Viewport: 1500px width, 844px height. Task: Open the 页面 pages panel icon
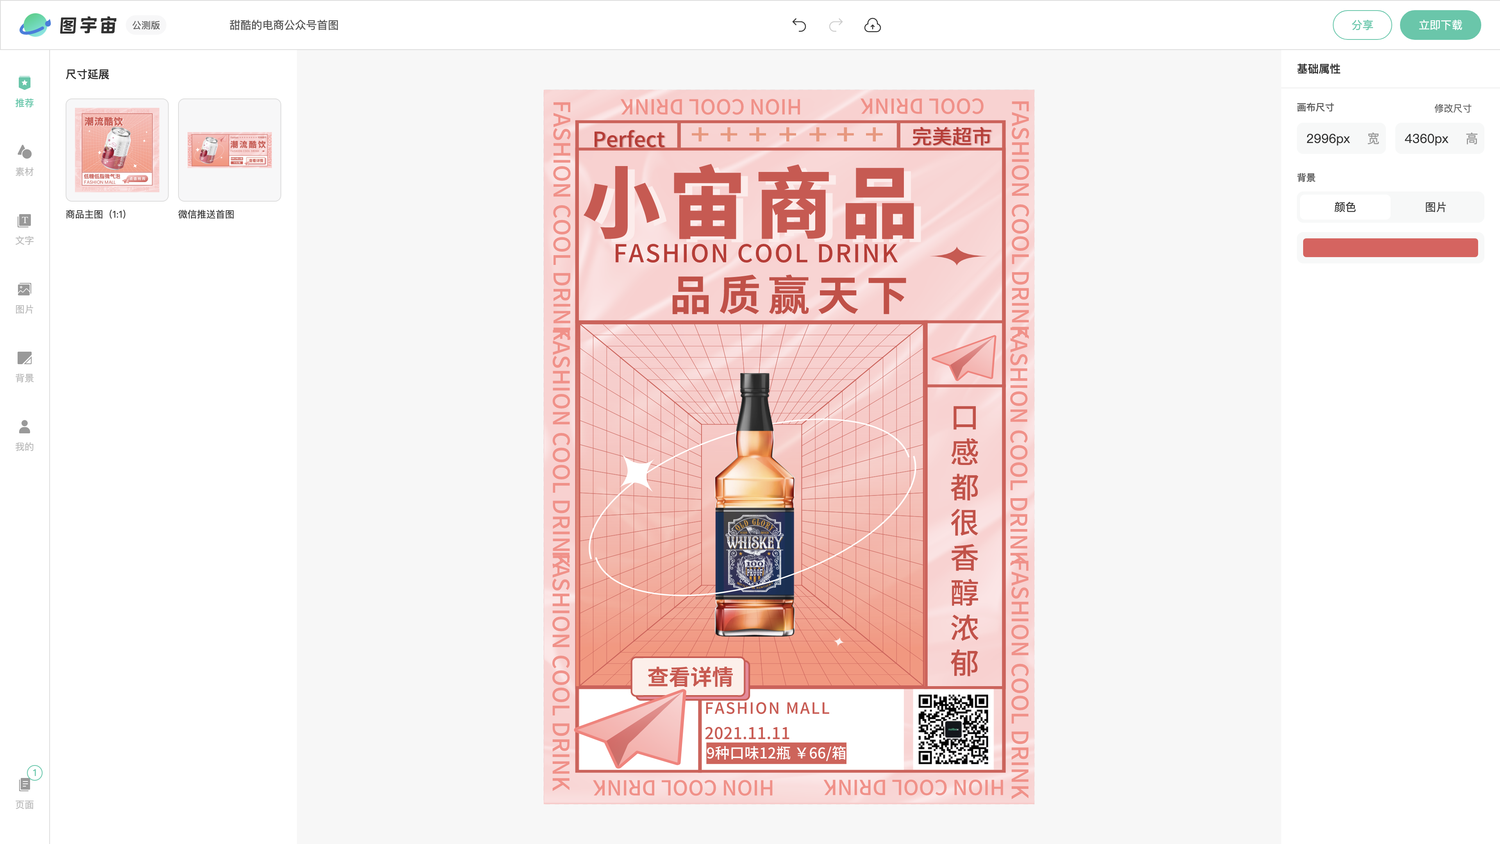click(24, 791)
